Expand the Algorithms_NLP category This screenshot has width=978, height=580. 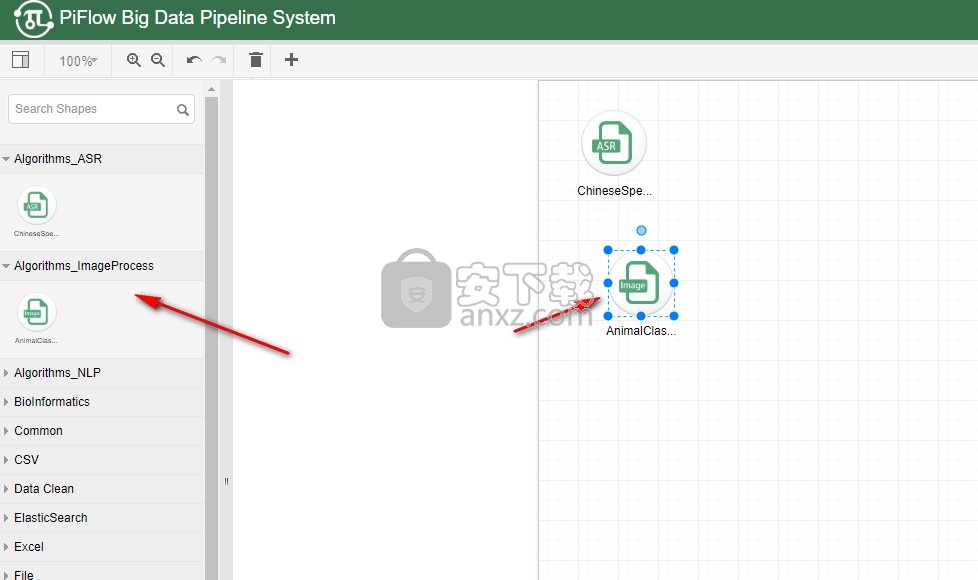point(102,373)
